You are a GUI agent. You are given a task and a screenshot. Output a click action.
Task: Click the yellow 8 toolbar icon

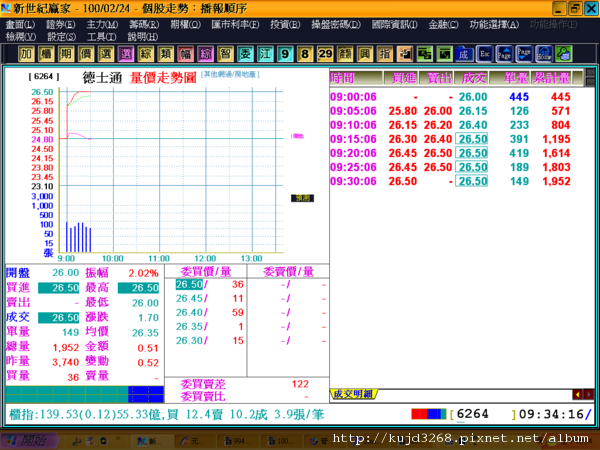(x=305, y=54)
